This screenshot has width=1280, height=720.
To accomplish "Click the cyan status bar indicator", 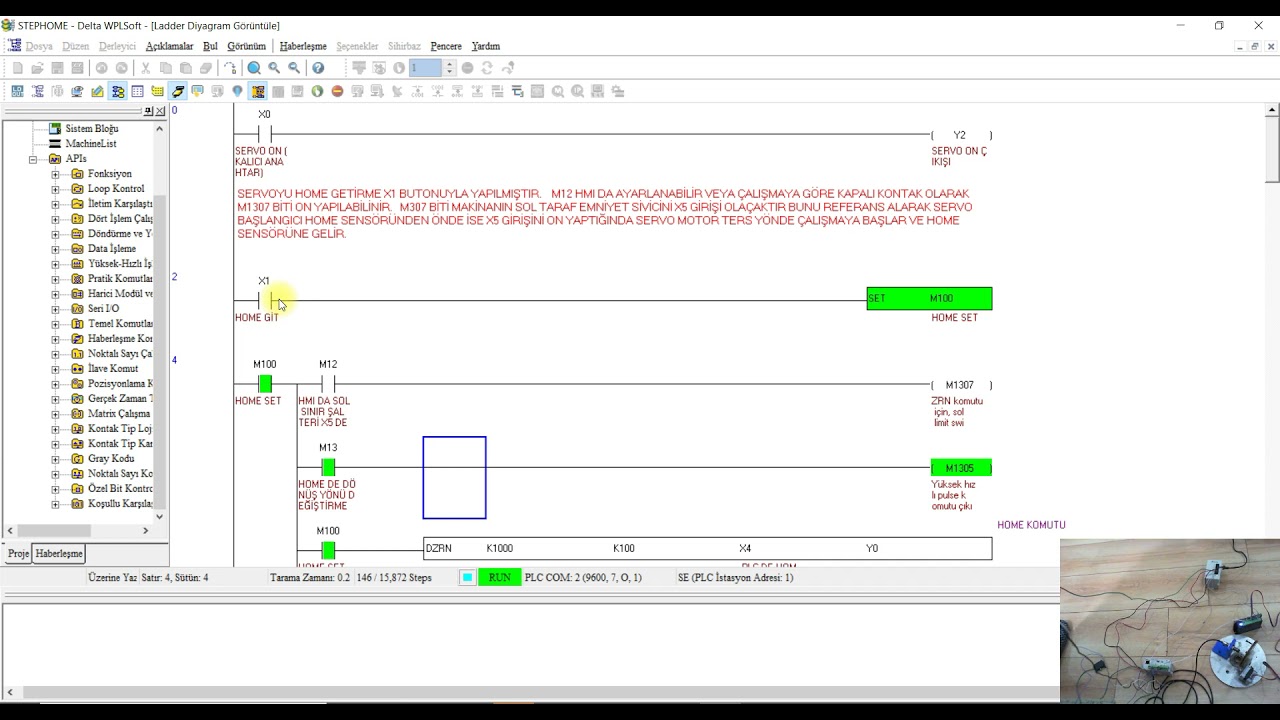I will (467, 577).
